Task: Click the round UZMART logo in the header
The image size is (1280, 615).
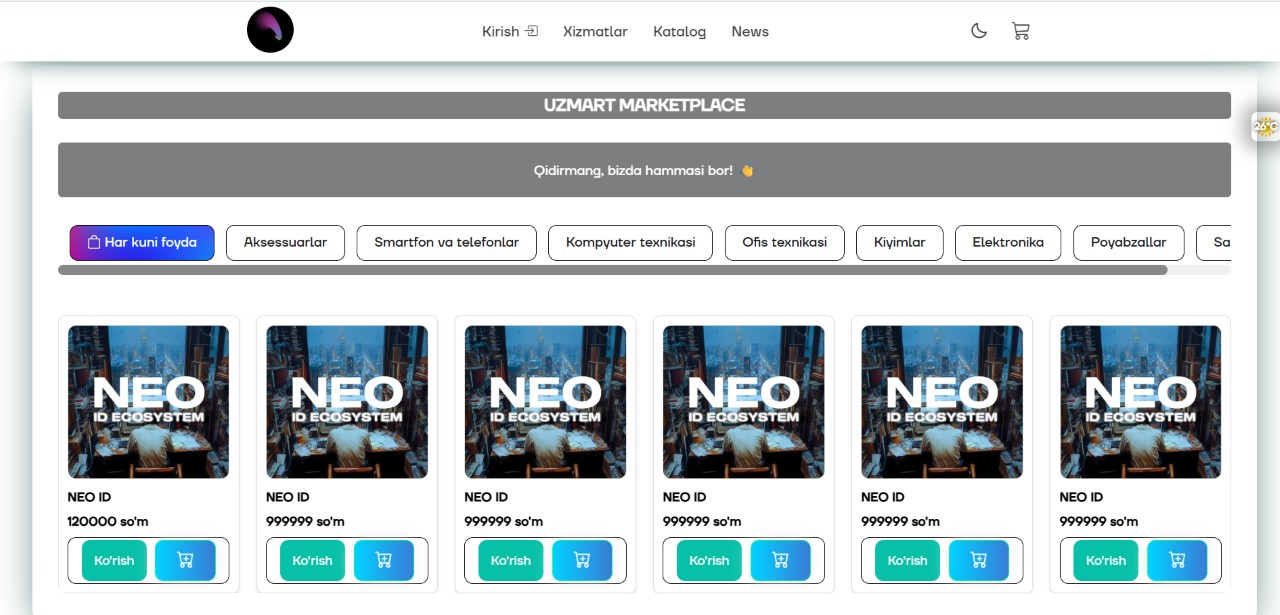Action: pos(270,30)
